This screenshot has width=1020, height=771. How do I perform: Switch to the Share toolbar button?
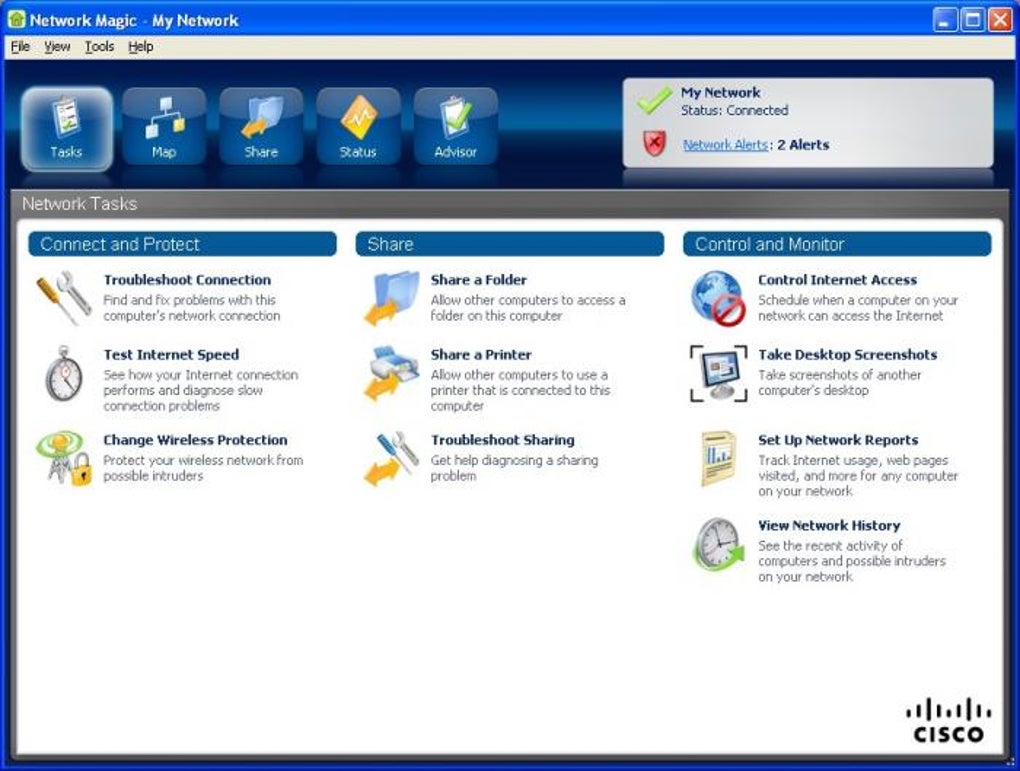tap(261, 126)
